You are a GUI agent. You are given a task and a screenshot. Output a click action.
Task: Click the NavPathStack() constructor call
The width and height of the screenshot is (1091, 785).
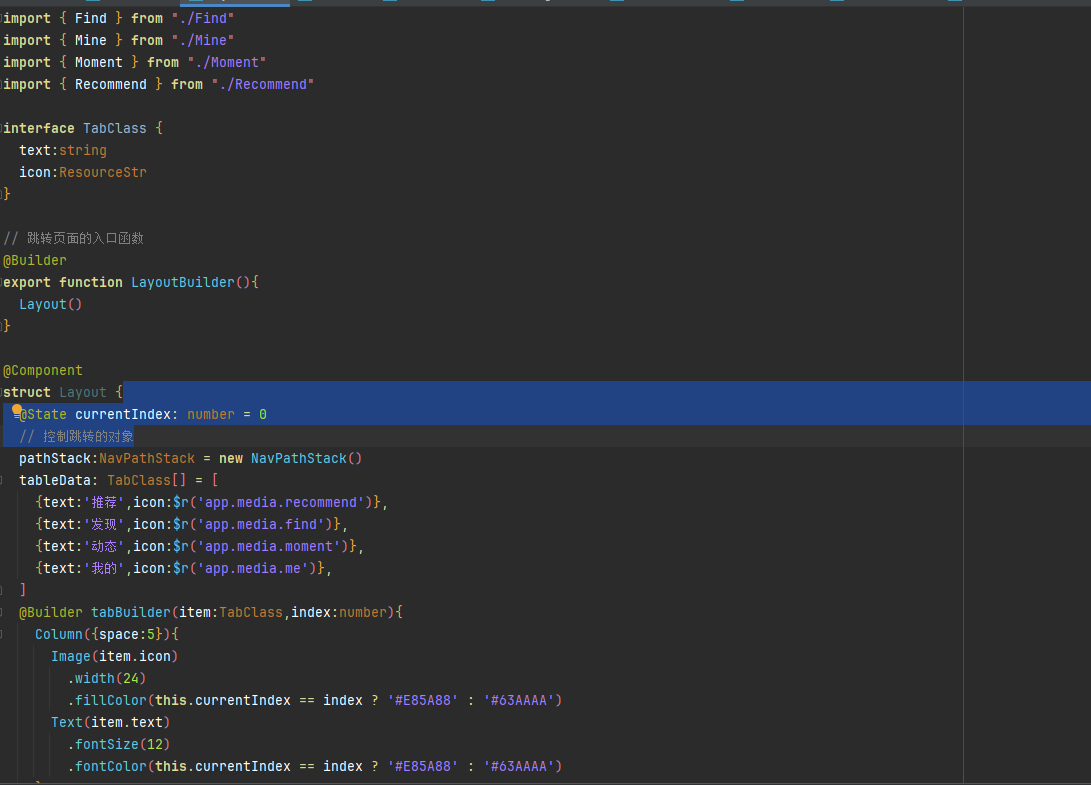[306, 459]
